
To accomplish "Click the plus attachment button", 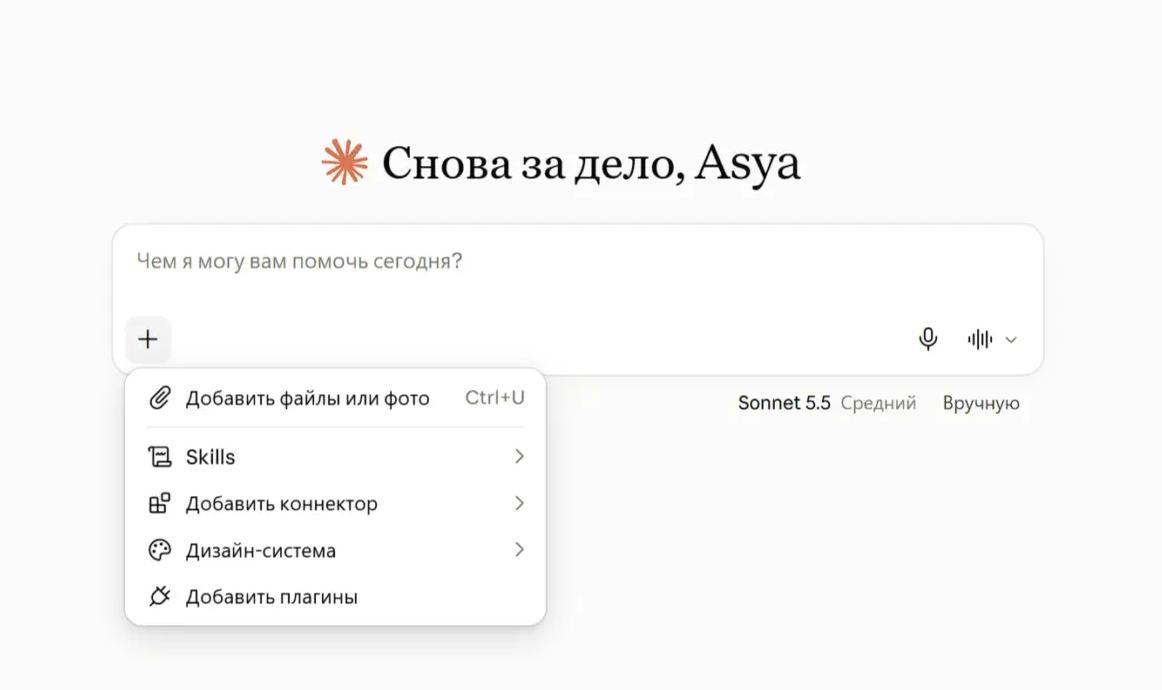I will click(148, 339).
